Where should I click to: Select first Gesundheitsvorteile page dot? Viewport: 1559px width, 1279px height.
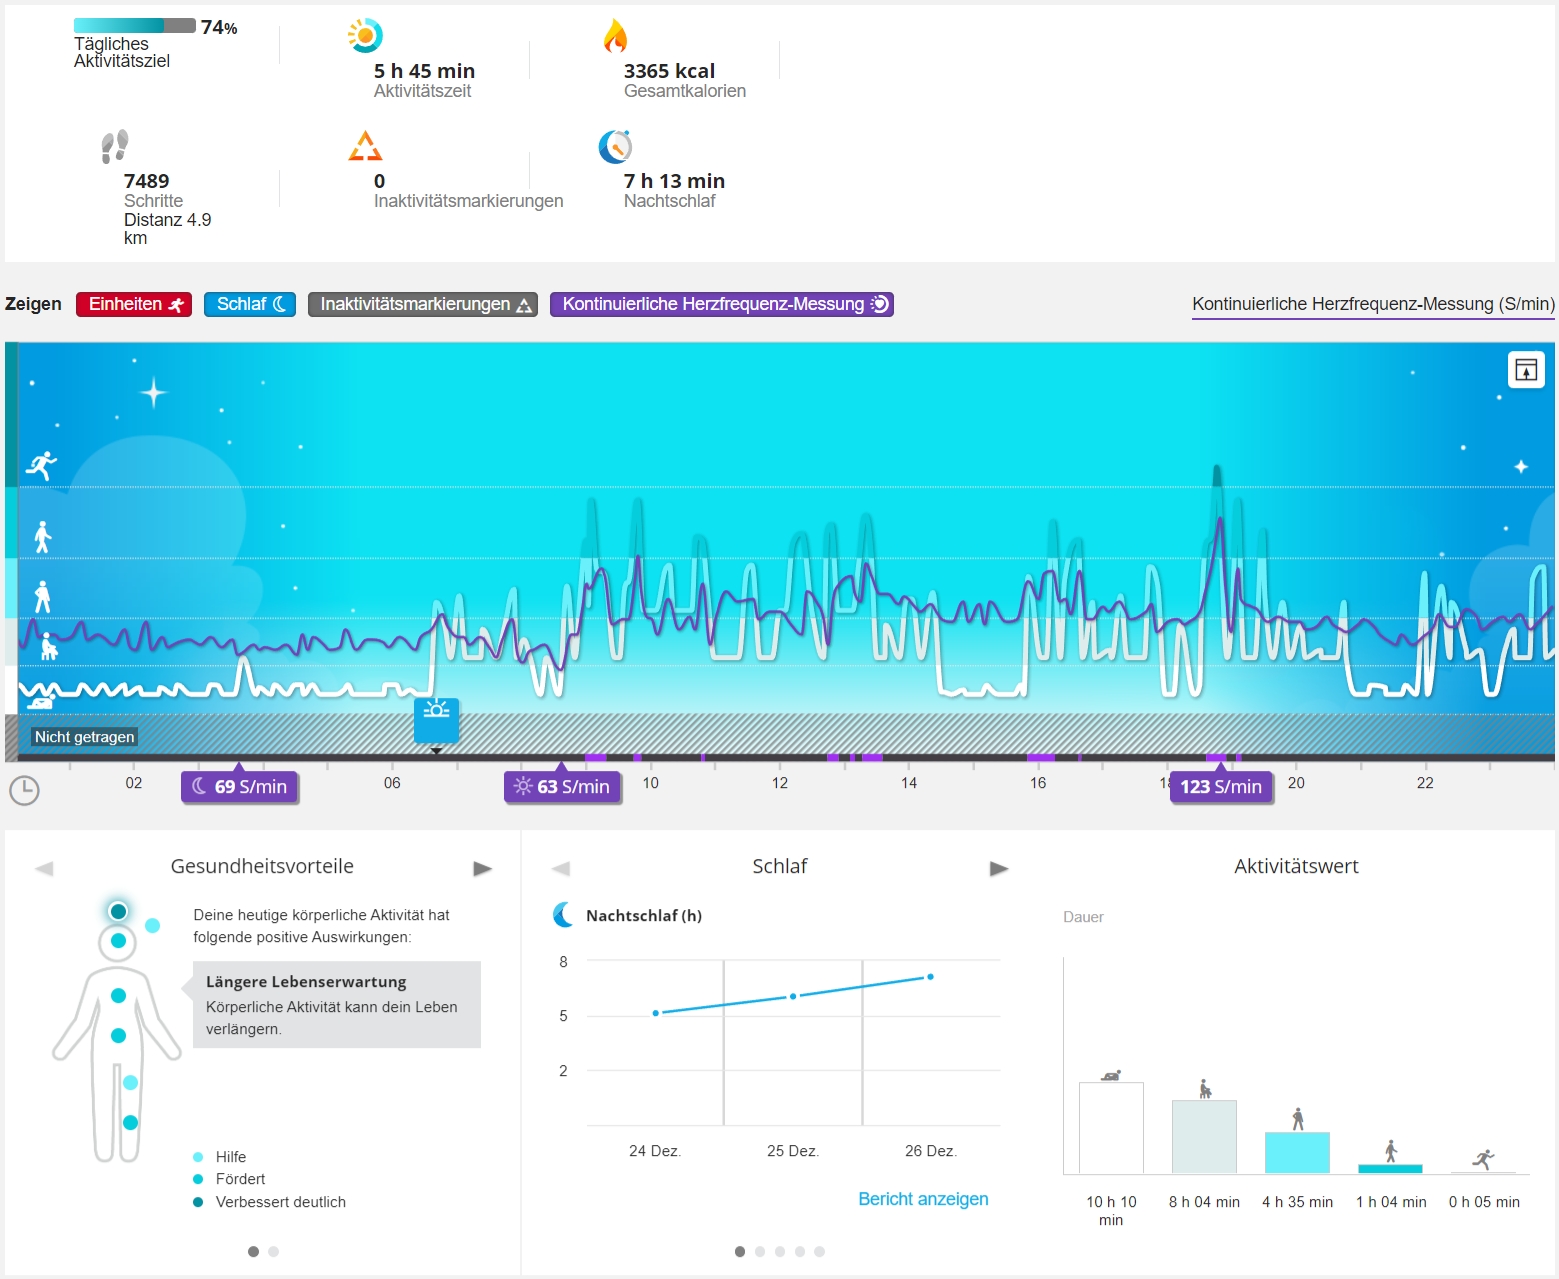(253, 1251)
